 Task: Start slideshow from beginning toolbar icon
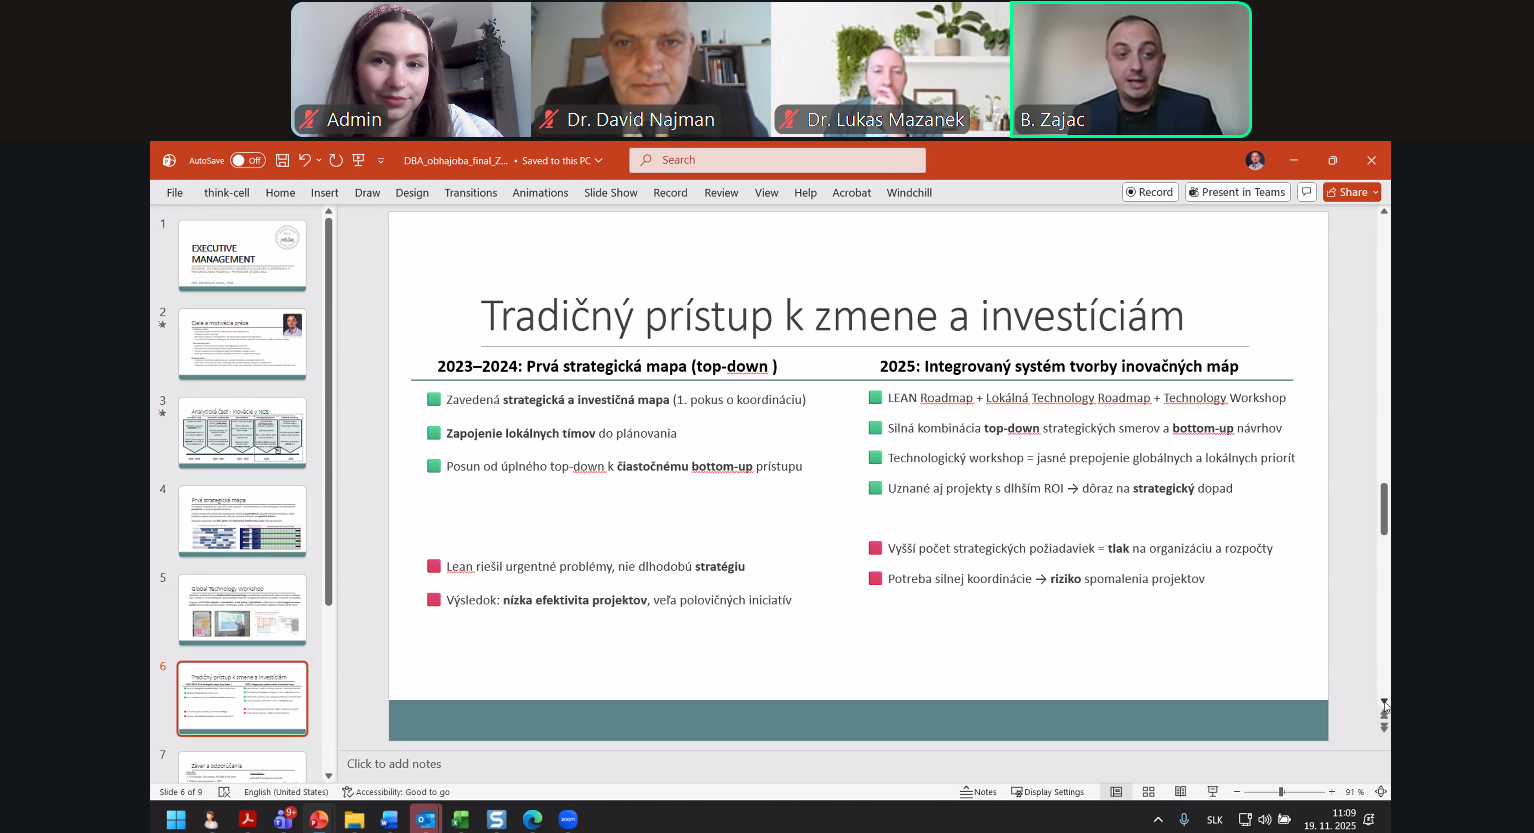[358, 160]
